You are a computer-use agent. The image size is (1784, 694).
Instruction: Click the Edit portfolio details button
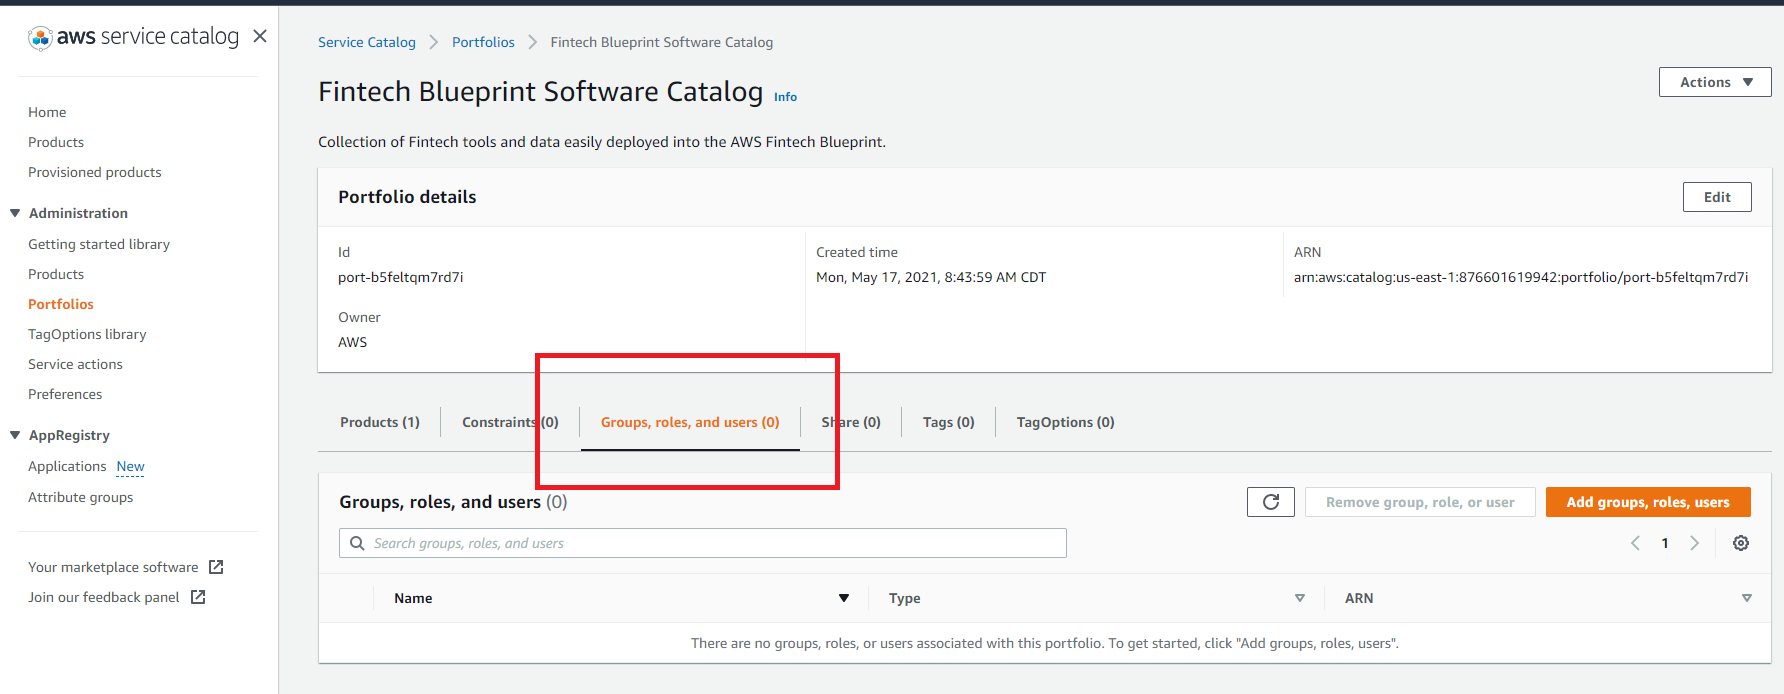pos(1717,197)
